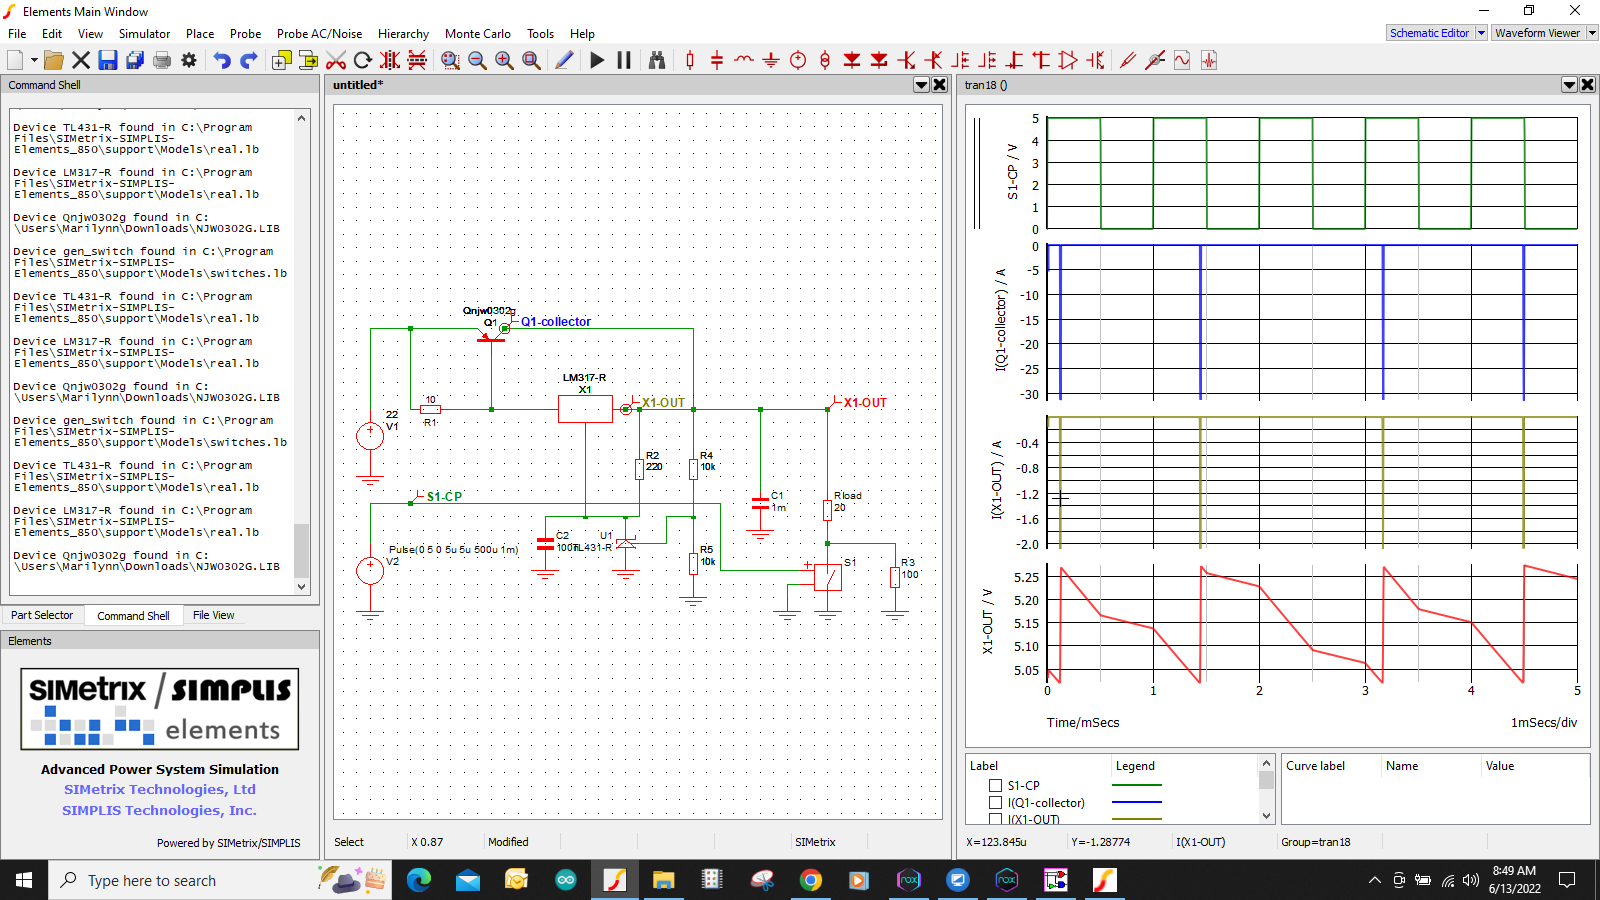This screenshot has height=900, width=1600.
Task: Click the Legend column header
Action: pyautogui.click(x=1135, y=766)
